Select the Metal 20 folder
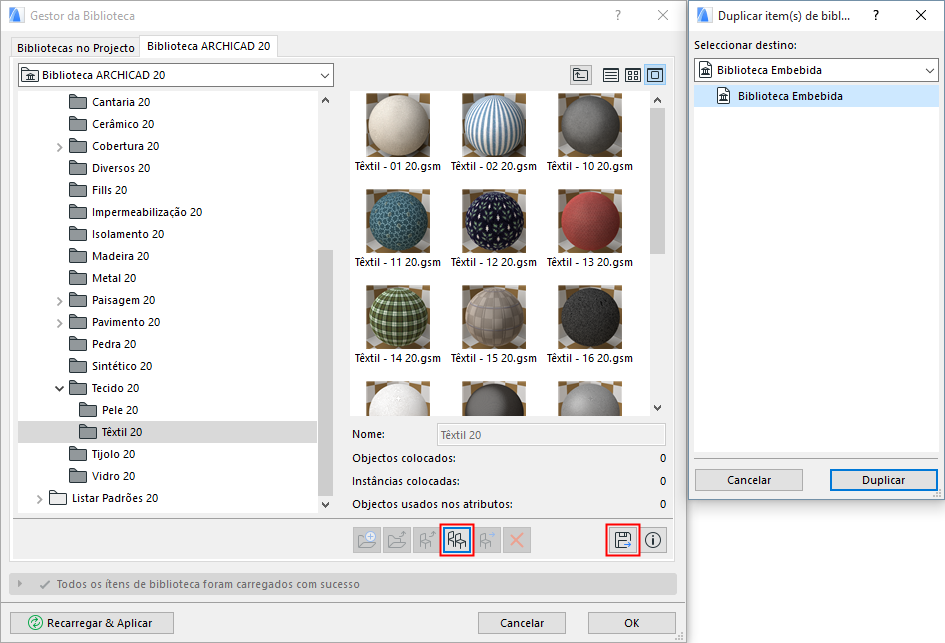The height and width of the screenshot is (643, 945). click(x=114, y=278)
